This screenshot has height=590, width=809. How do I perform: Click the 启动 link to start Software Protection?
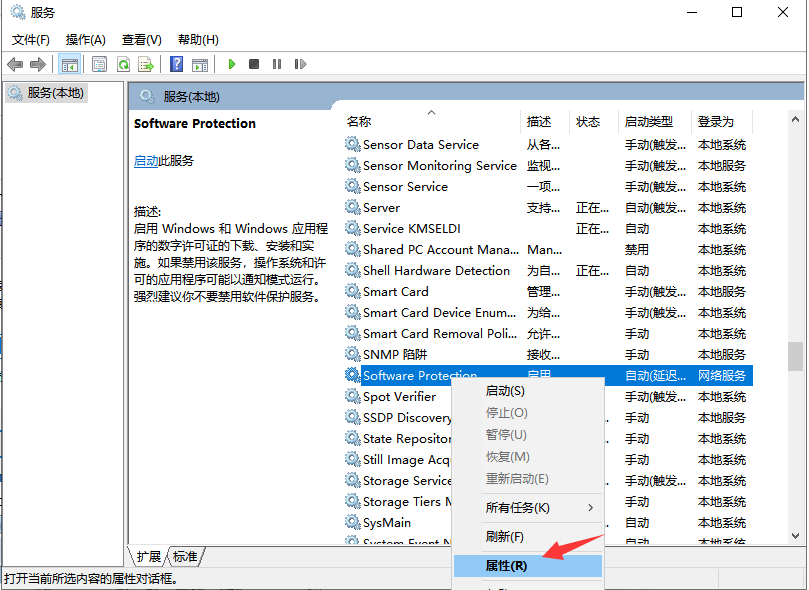click(146, 160)
